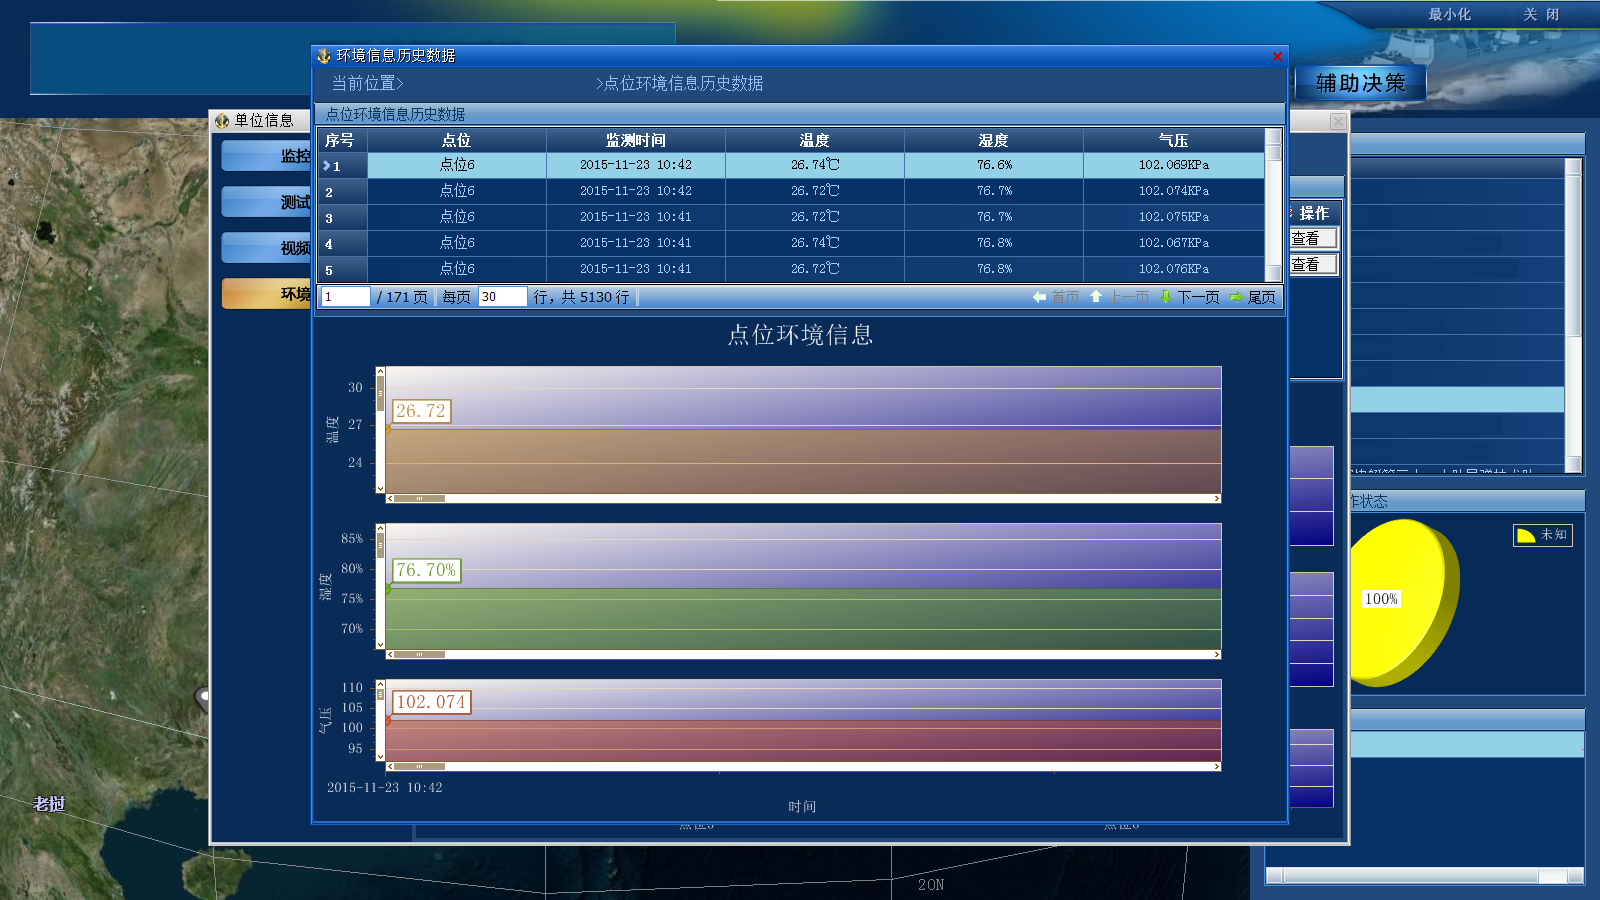
Task: Click the first page (首页) arrow icon
Action: pos(1039,297)
